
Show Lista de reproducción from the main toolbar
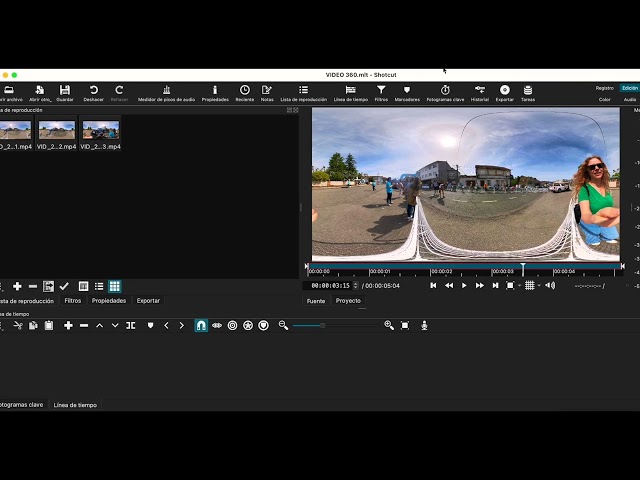point(303,93)
